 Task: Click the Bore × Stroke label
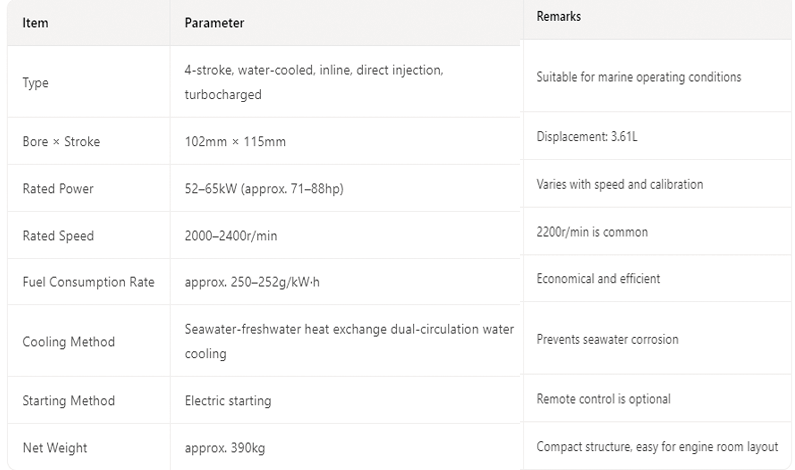pos(61,142)
